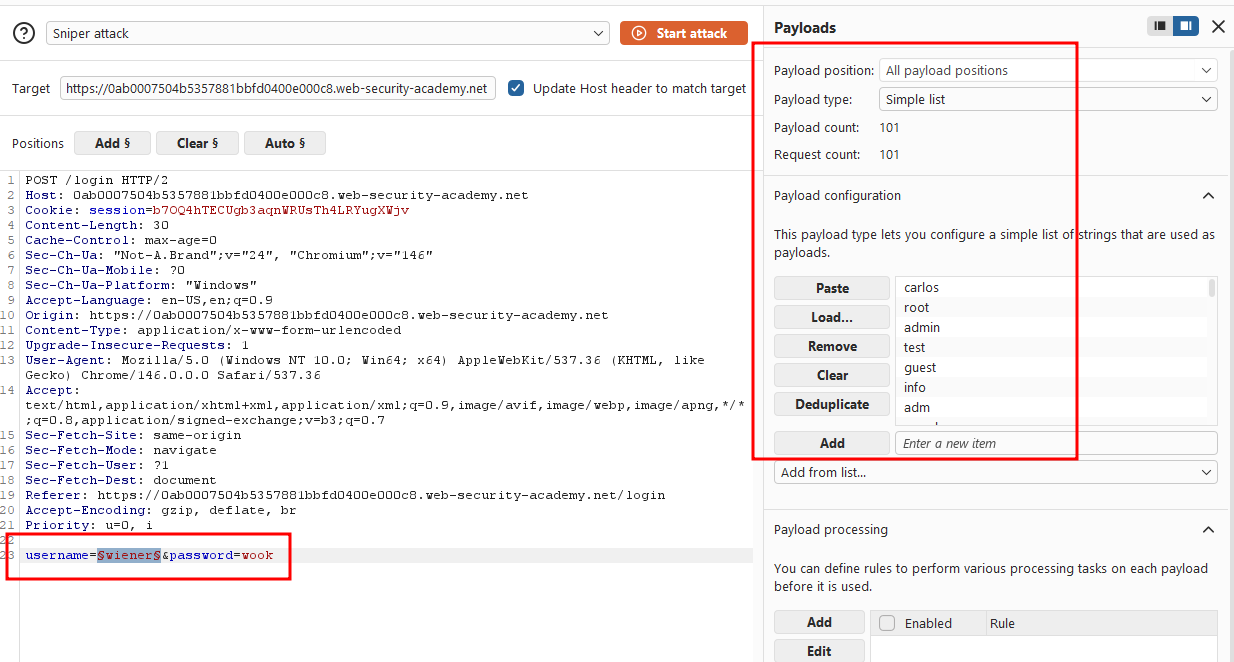Viewport: 1234px width, 662px height.
Task: Click the Referer header line
Action: coord(345,495)
